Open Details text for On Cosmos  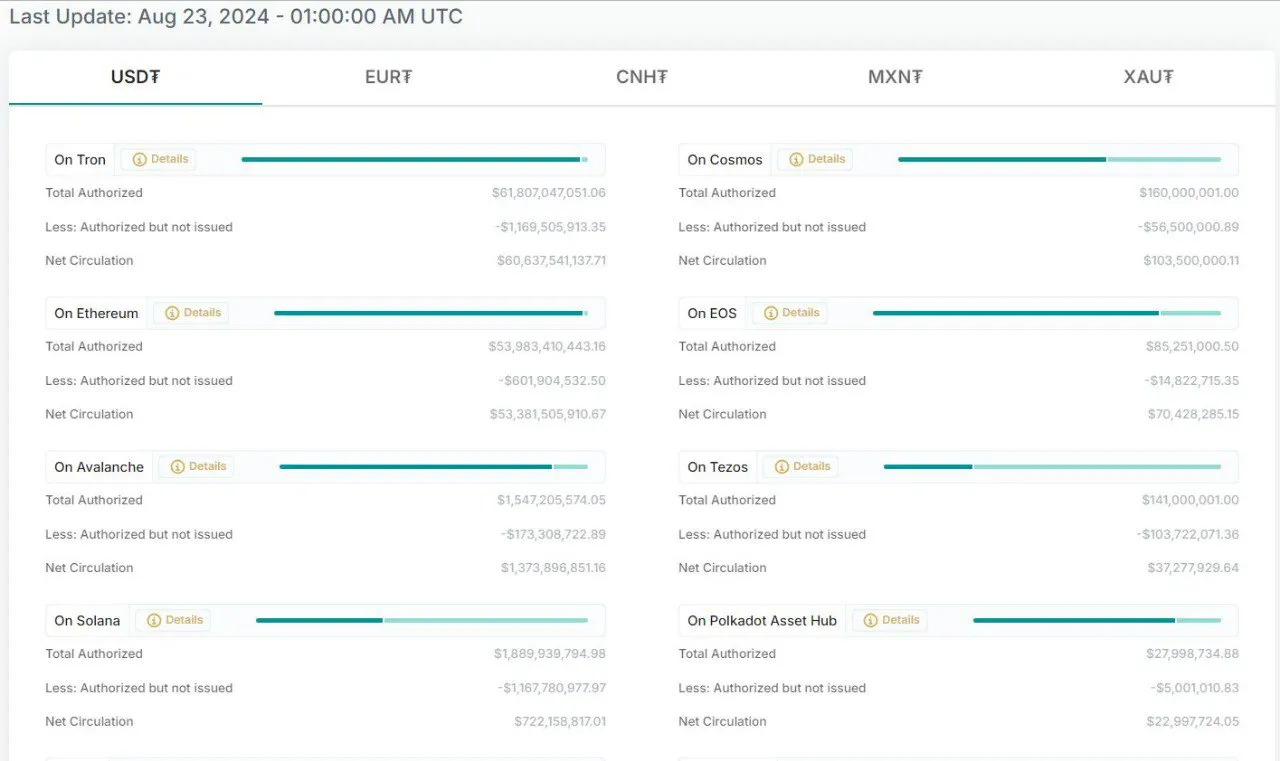pyautogui.click(x=826, y=159)
